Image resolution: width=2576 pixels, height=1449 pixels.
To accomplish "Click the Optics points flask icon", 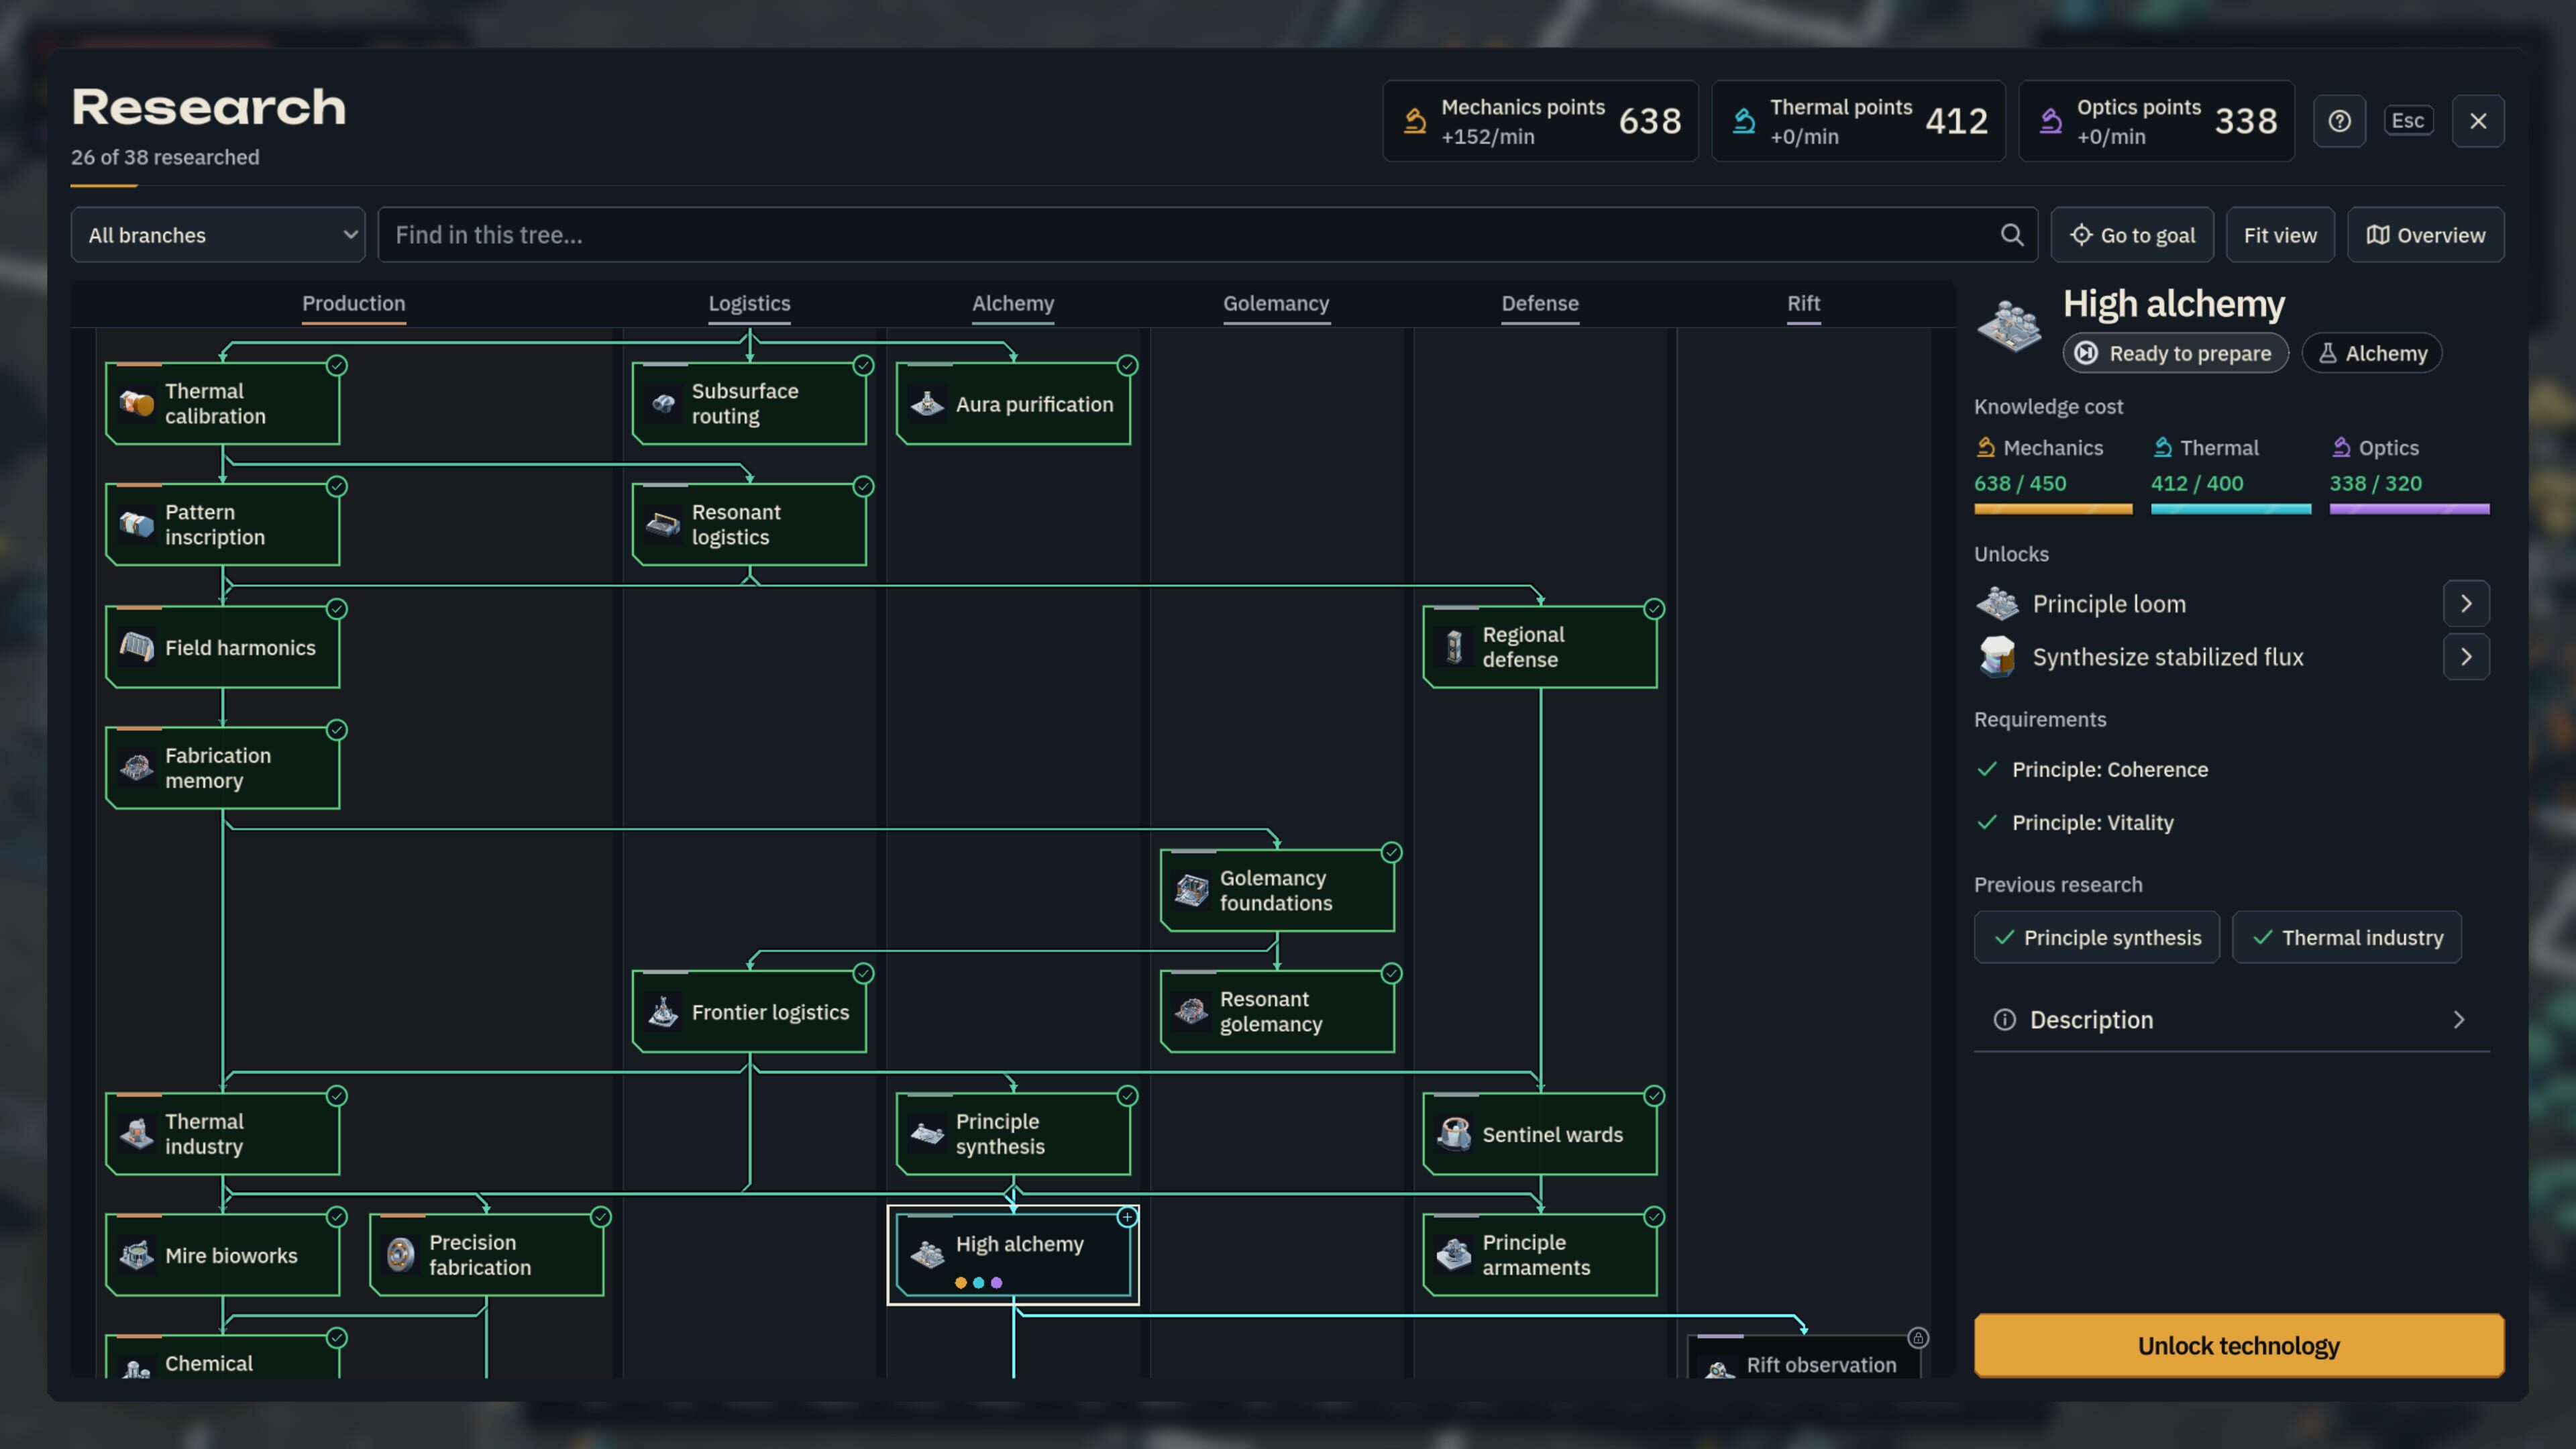I will [2051, 121].
